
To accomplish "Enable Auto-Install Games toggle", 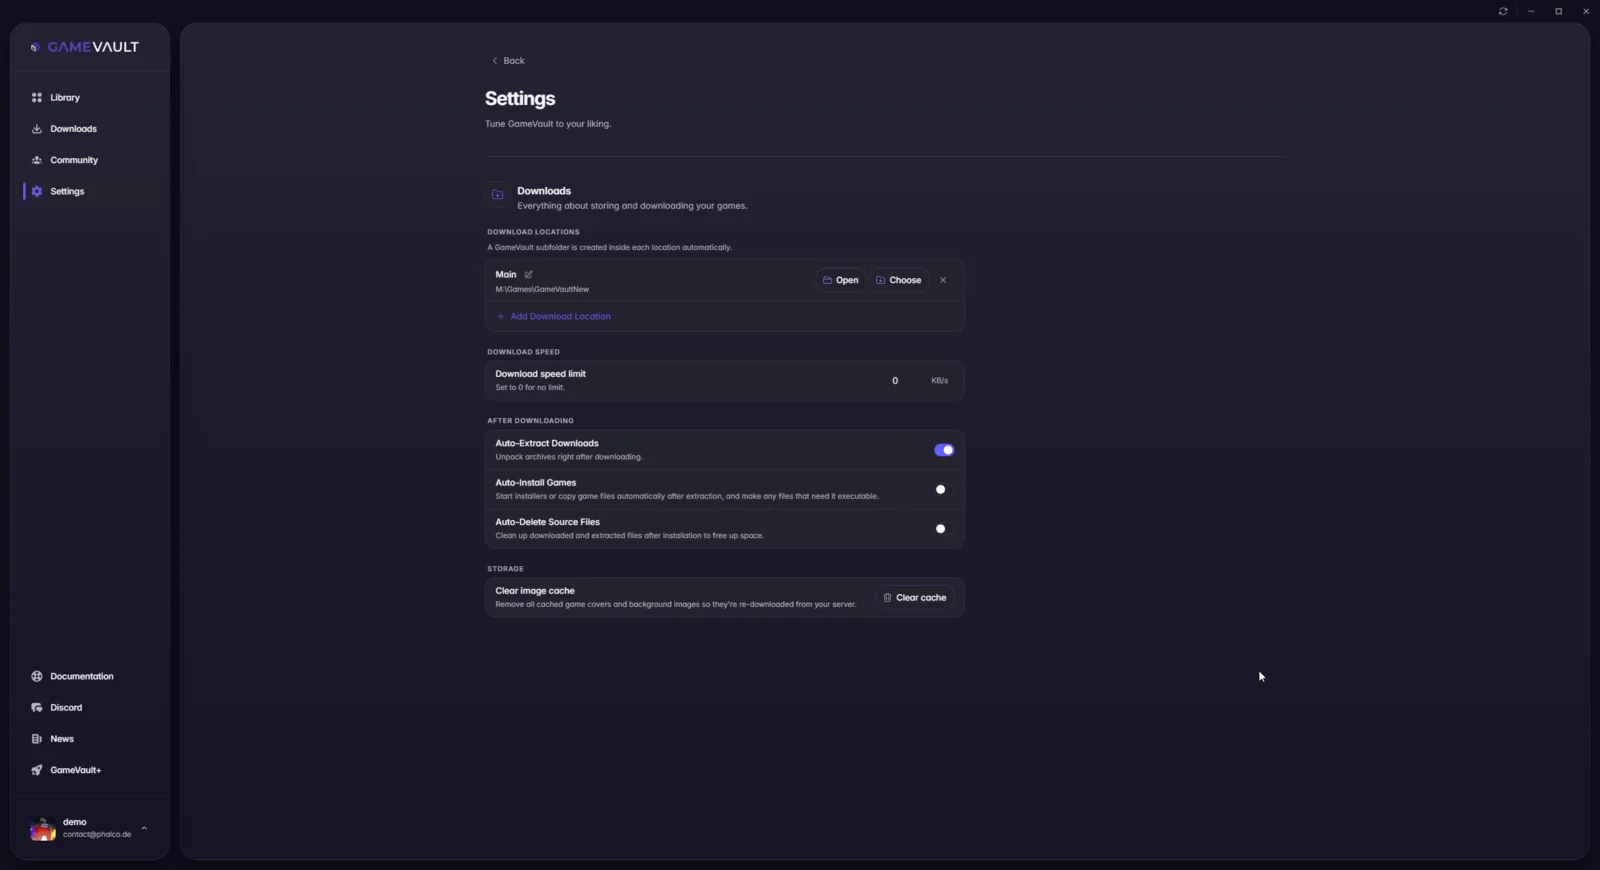I will (x=944, y=490).
